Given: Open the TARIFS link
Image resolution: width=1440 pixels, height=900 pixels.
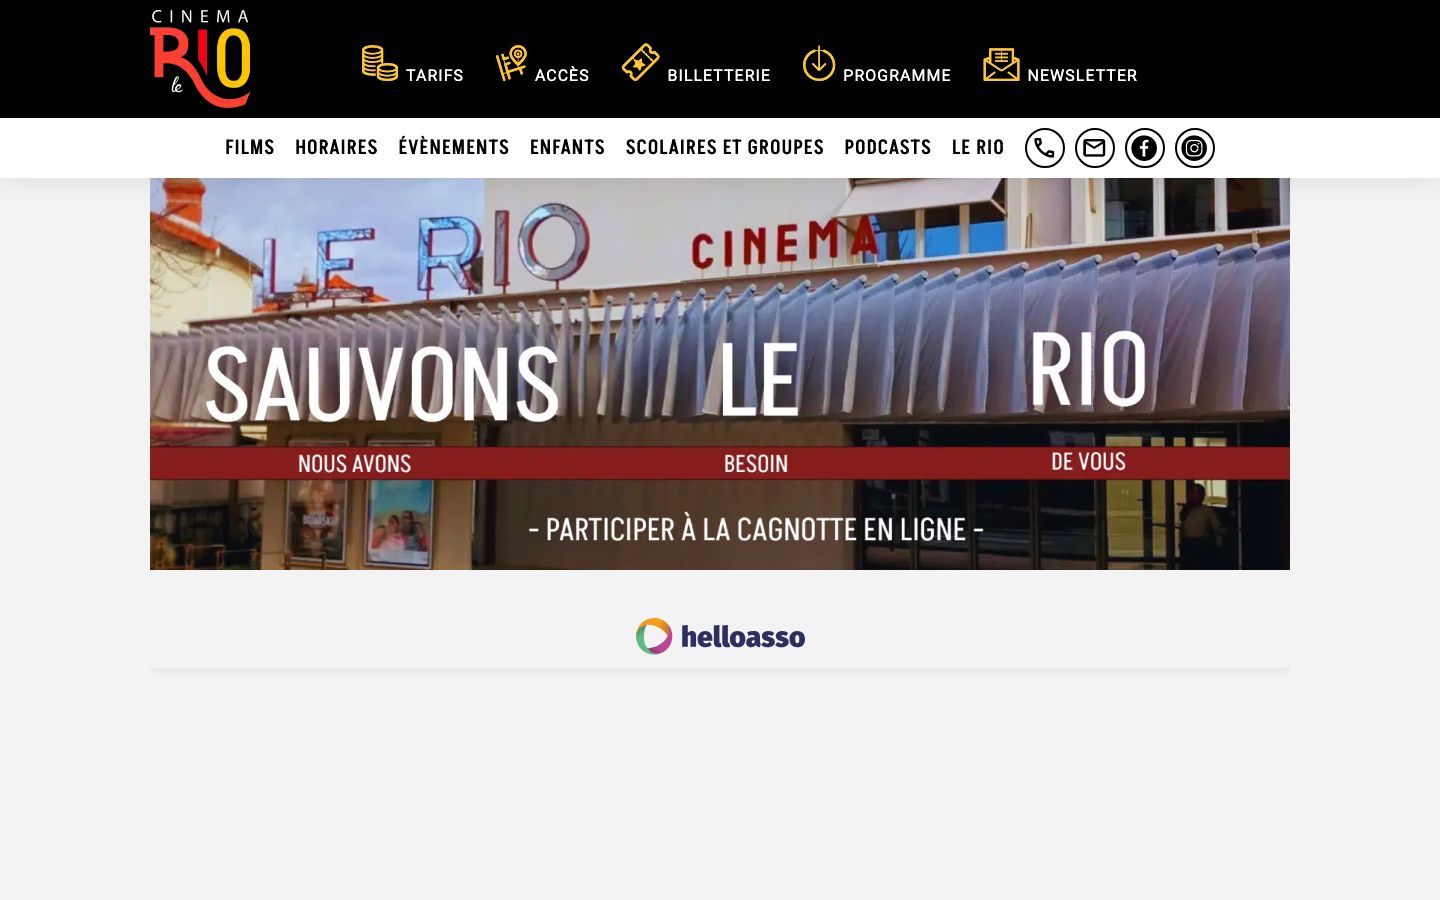Looking at the screenshot, I should (x=434, y=75).
